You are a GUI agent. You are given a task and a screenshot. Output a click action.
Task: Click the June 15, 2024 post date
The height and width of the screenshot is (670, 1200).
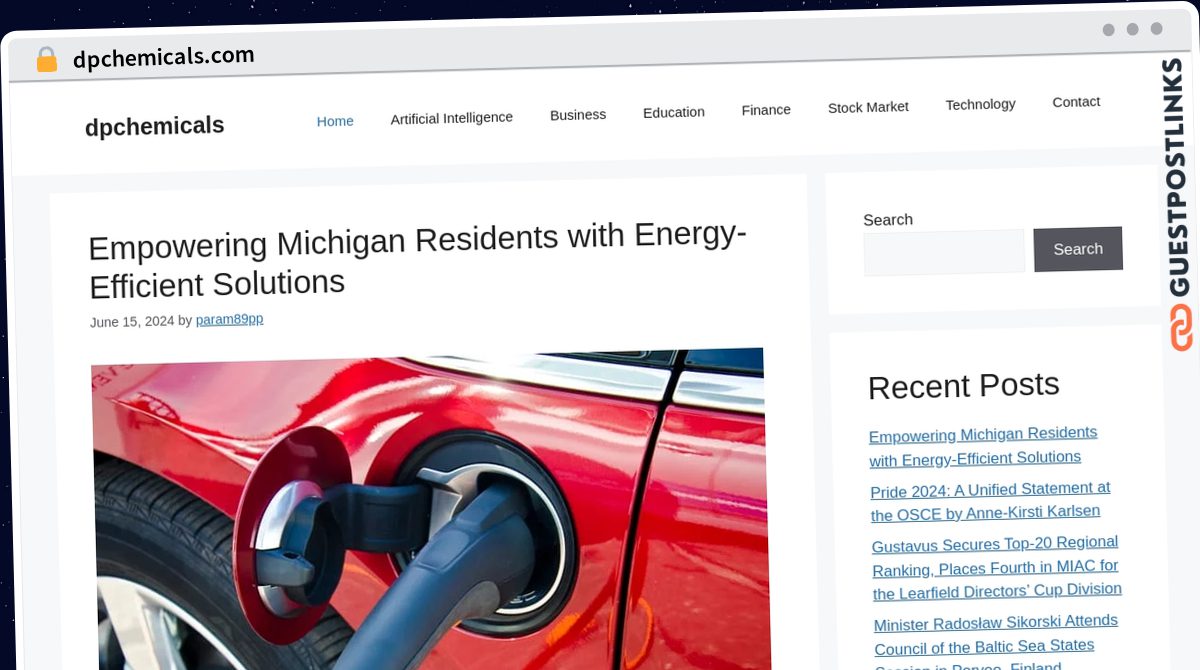[x=132, y=322]
